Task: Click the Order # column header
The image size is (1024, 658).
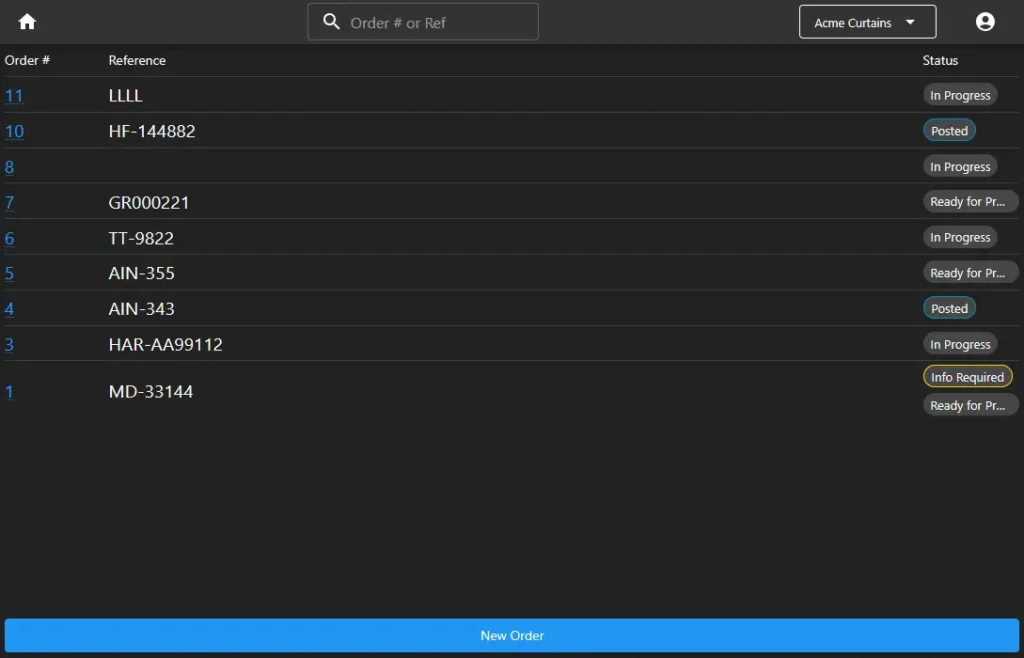Action: coord(27,60)
